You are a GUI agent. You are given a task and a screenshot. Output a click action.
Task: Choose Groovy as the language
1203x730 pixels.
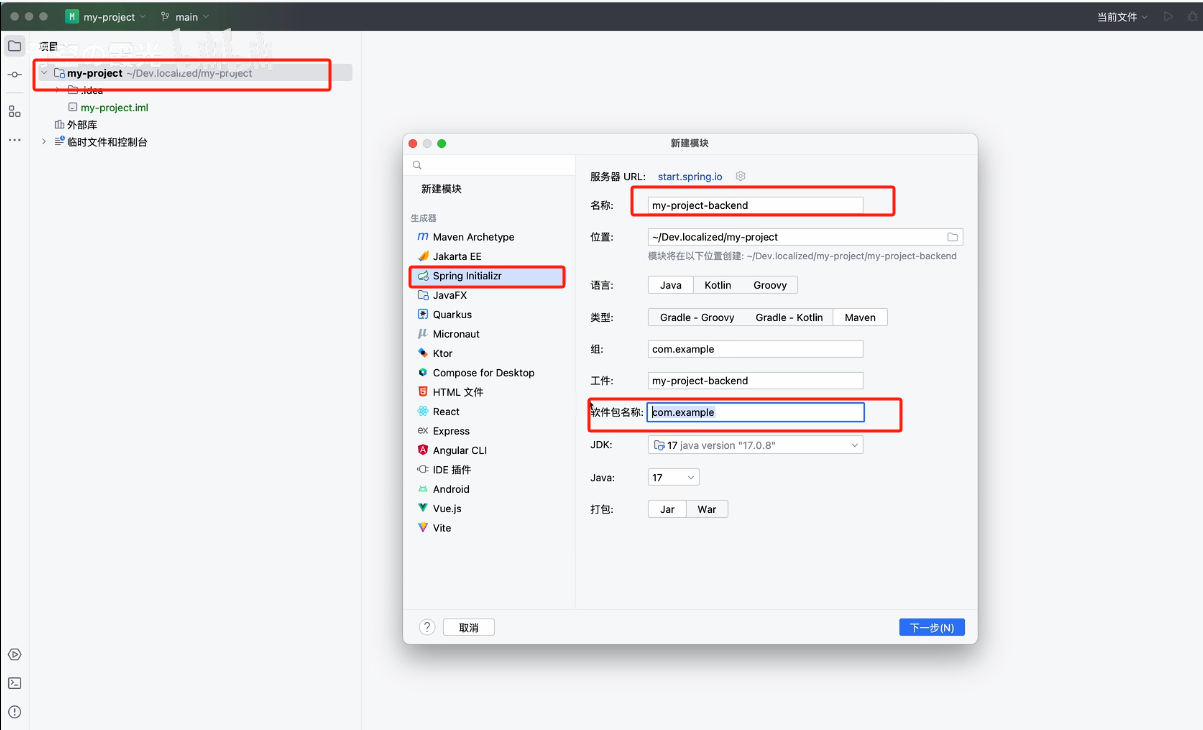click(x=770, y=285)
